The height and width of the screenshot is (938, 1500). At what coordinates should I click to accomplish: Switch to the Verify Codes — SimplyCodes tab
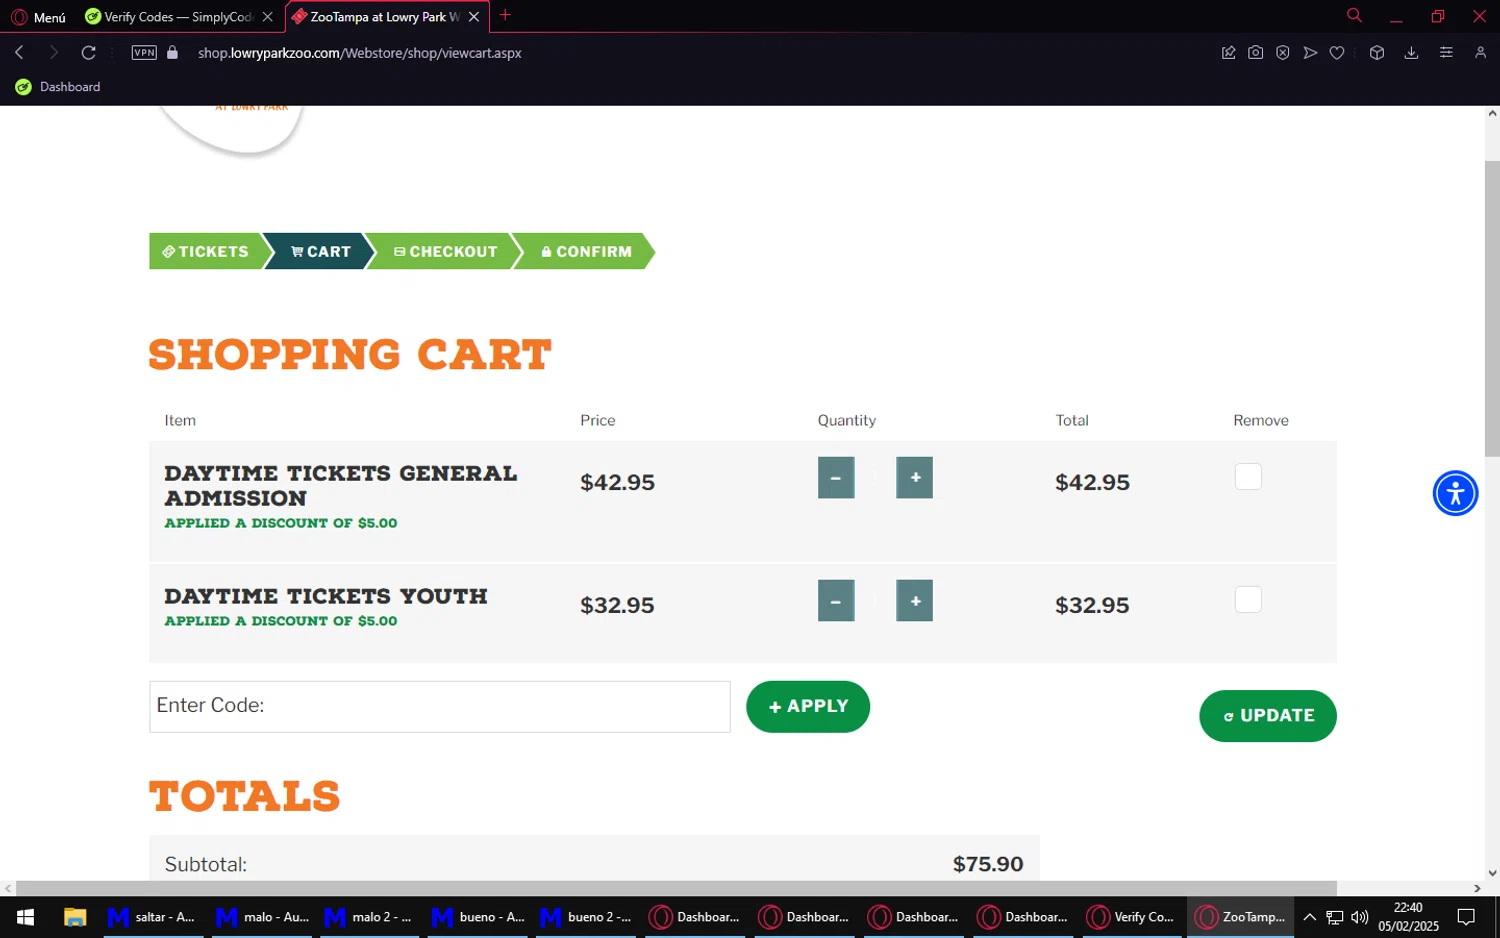click(x=168, y=17)
